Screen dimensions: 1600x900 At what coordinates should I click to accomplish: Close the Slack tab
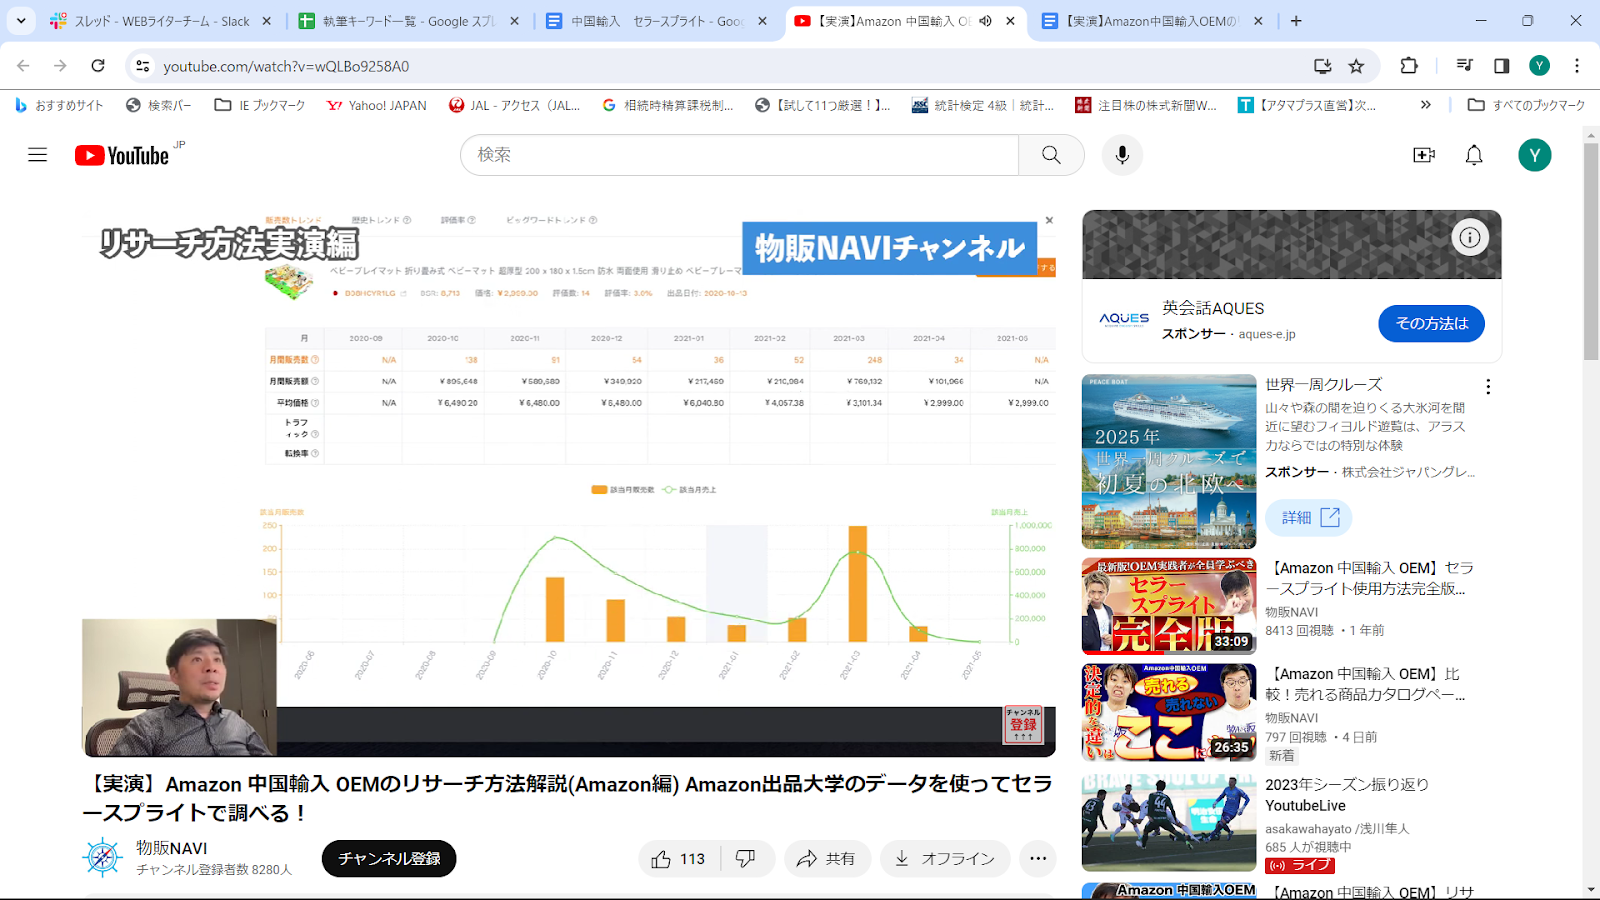pyautogui.click(x=266, y=21)
